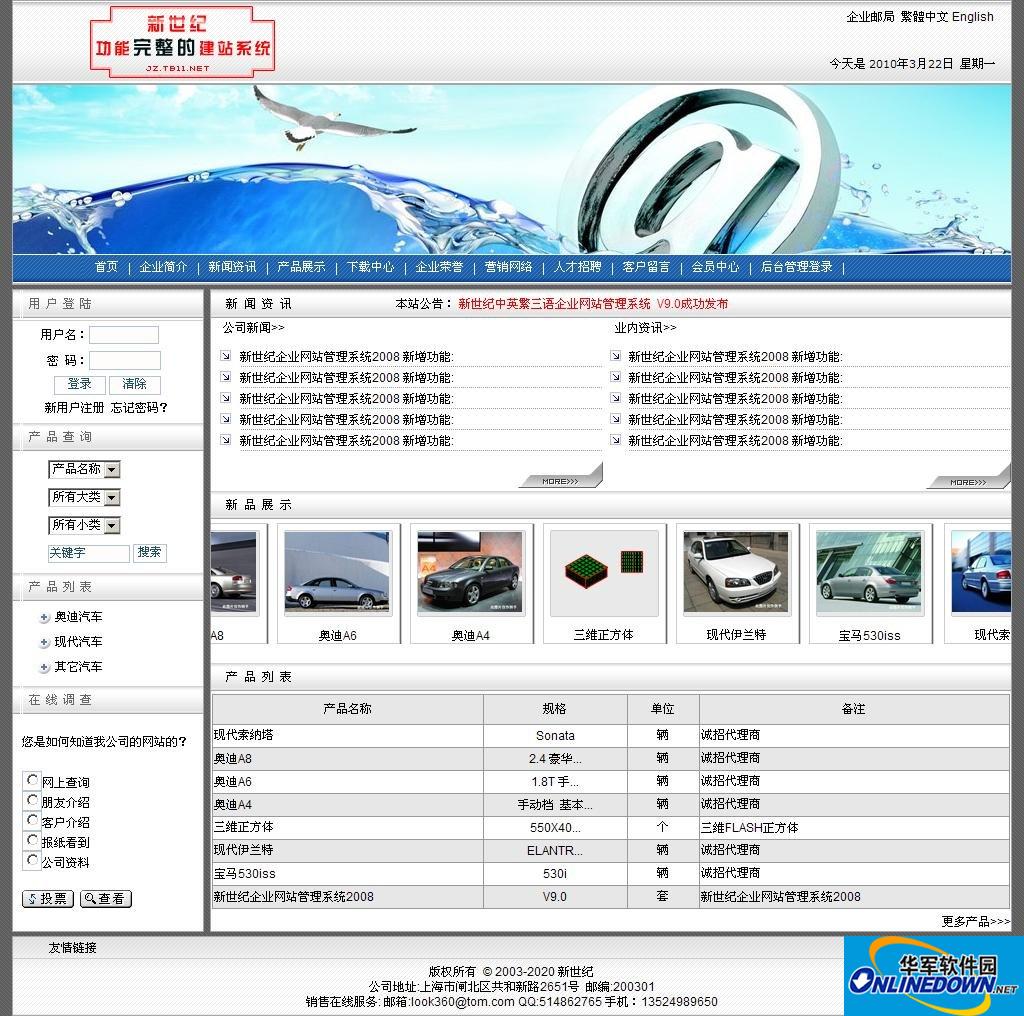Select the 报纸看到 radio option
1024x1016 pixels.
tap(33, 840)
